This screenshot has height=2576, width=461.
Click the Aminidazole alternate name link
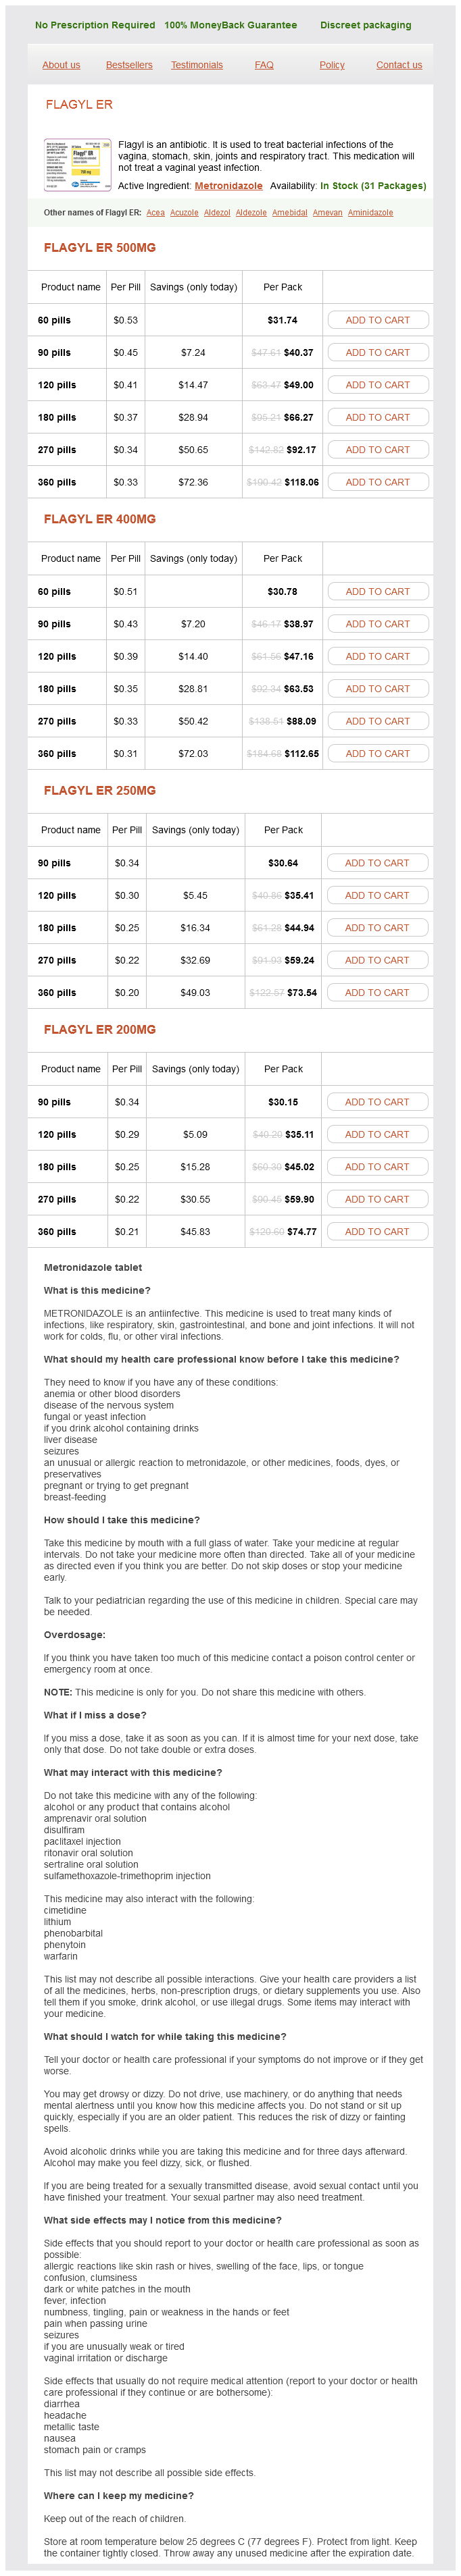point(370,213)
